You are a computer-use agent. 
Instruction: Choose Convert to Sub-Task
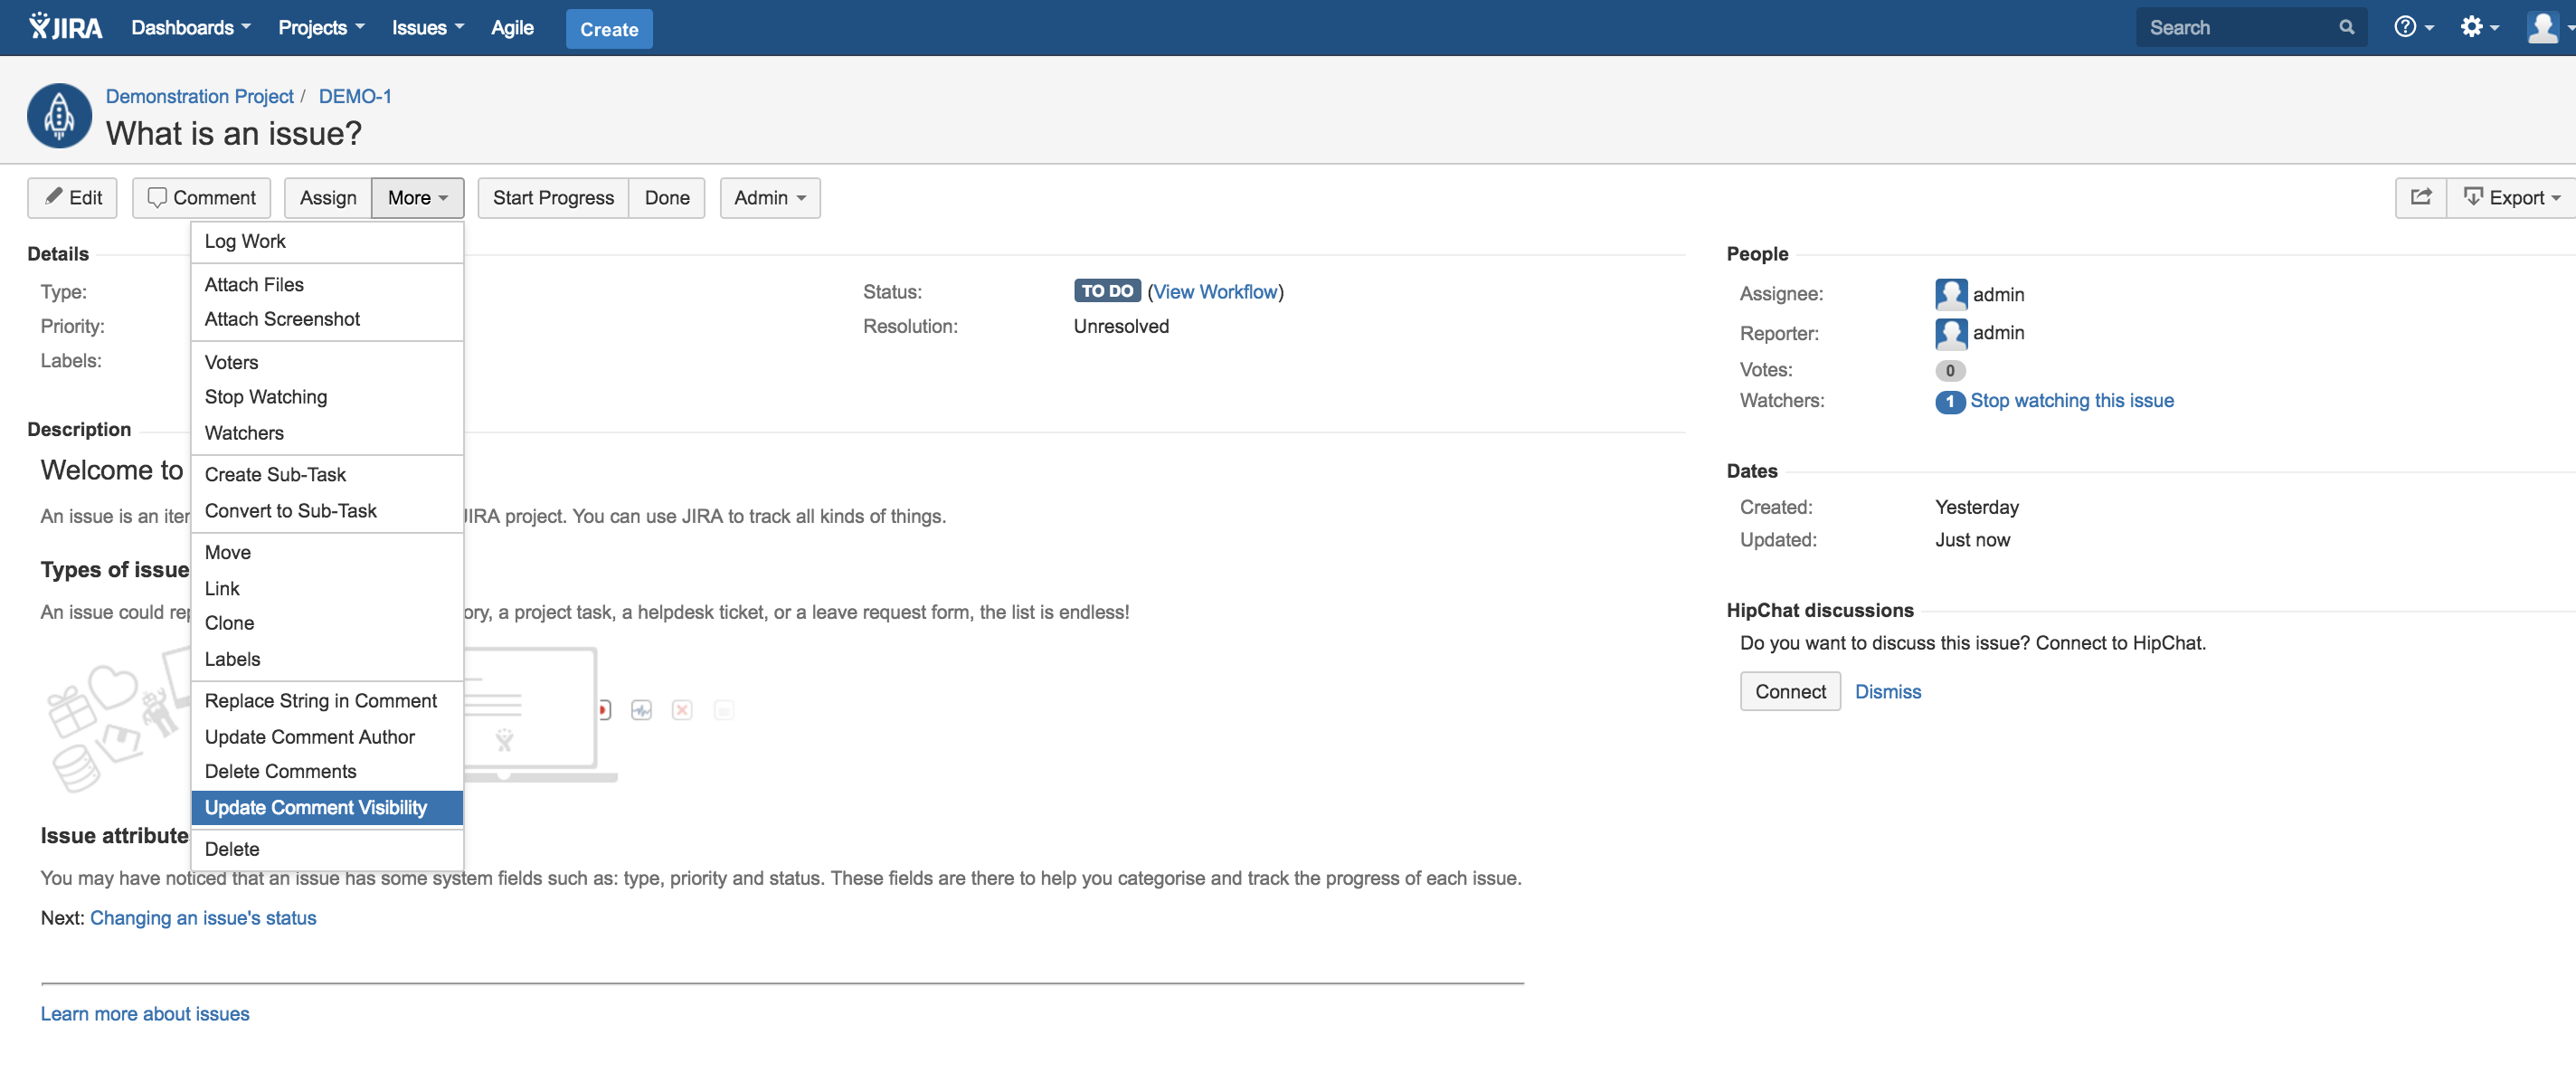[x=327, y=511]
